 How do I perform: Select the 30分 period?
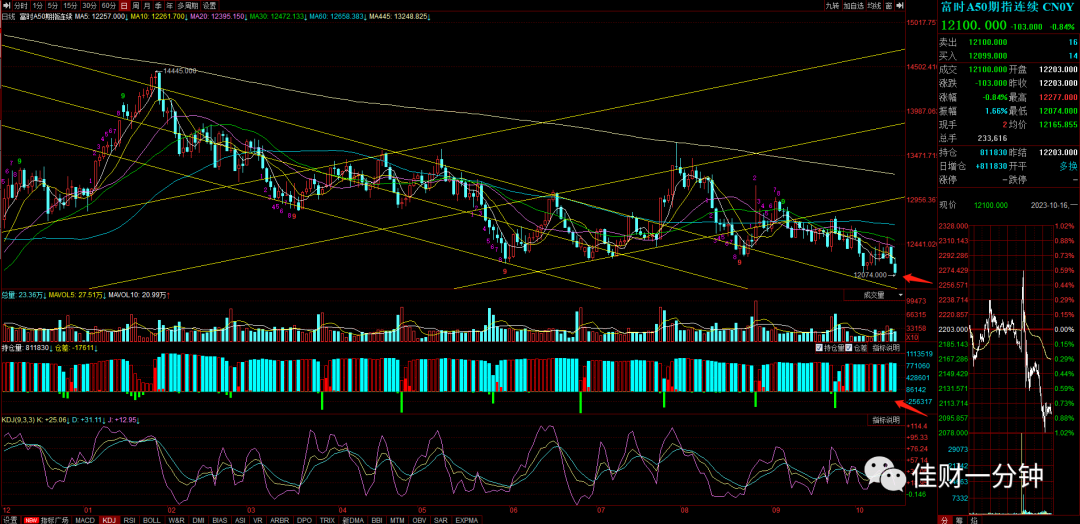[x=90, y=5]
